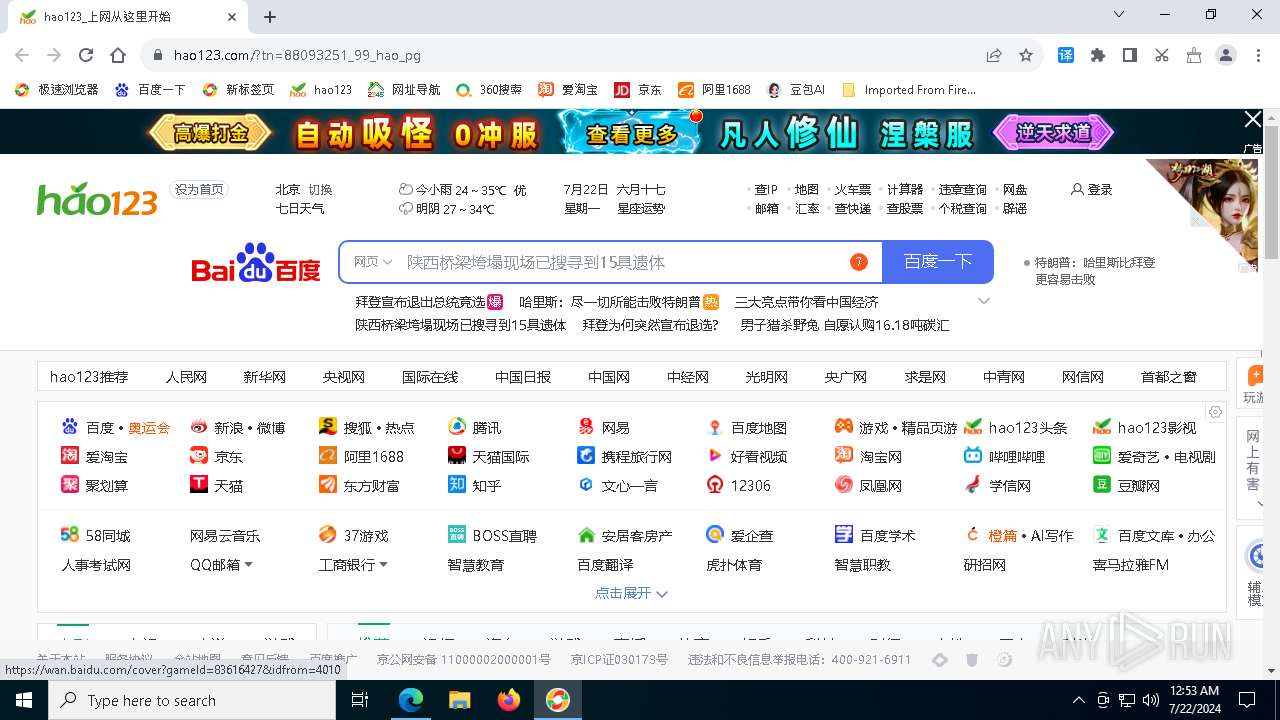The image size is (1280, 720).
Task: Open the browser three-dot menu
Action: (1257, 55)
